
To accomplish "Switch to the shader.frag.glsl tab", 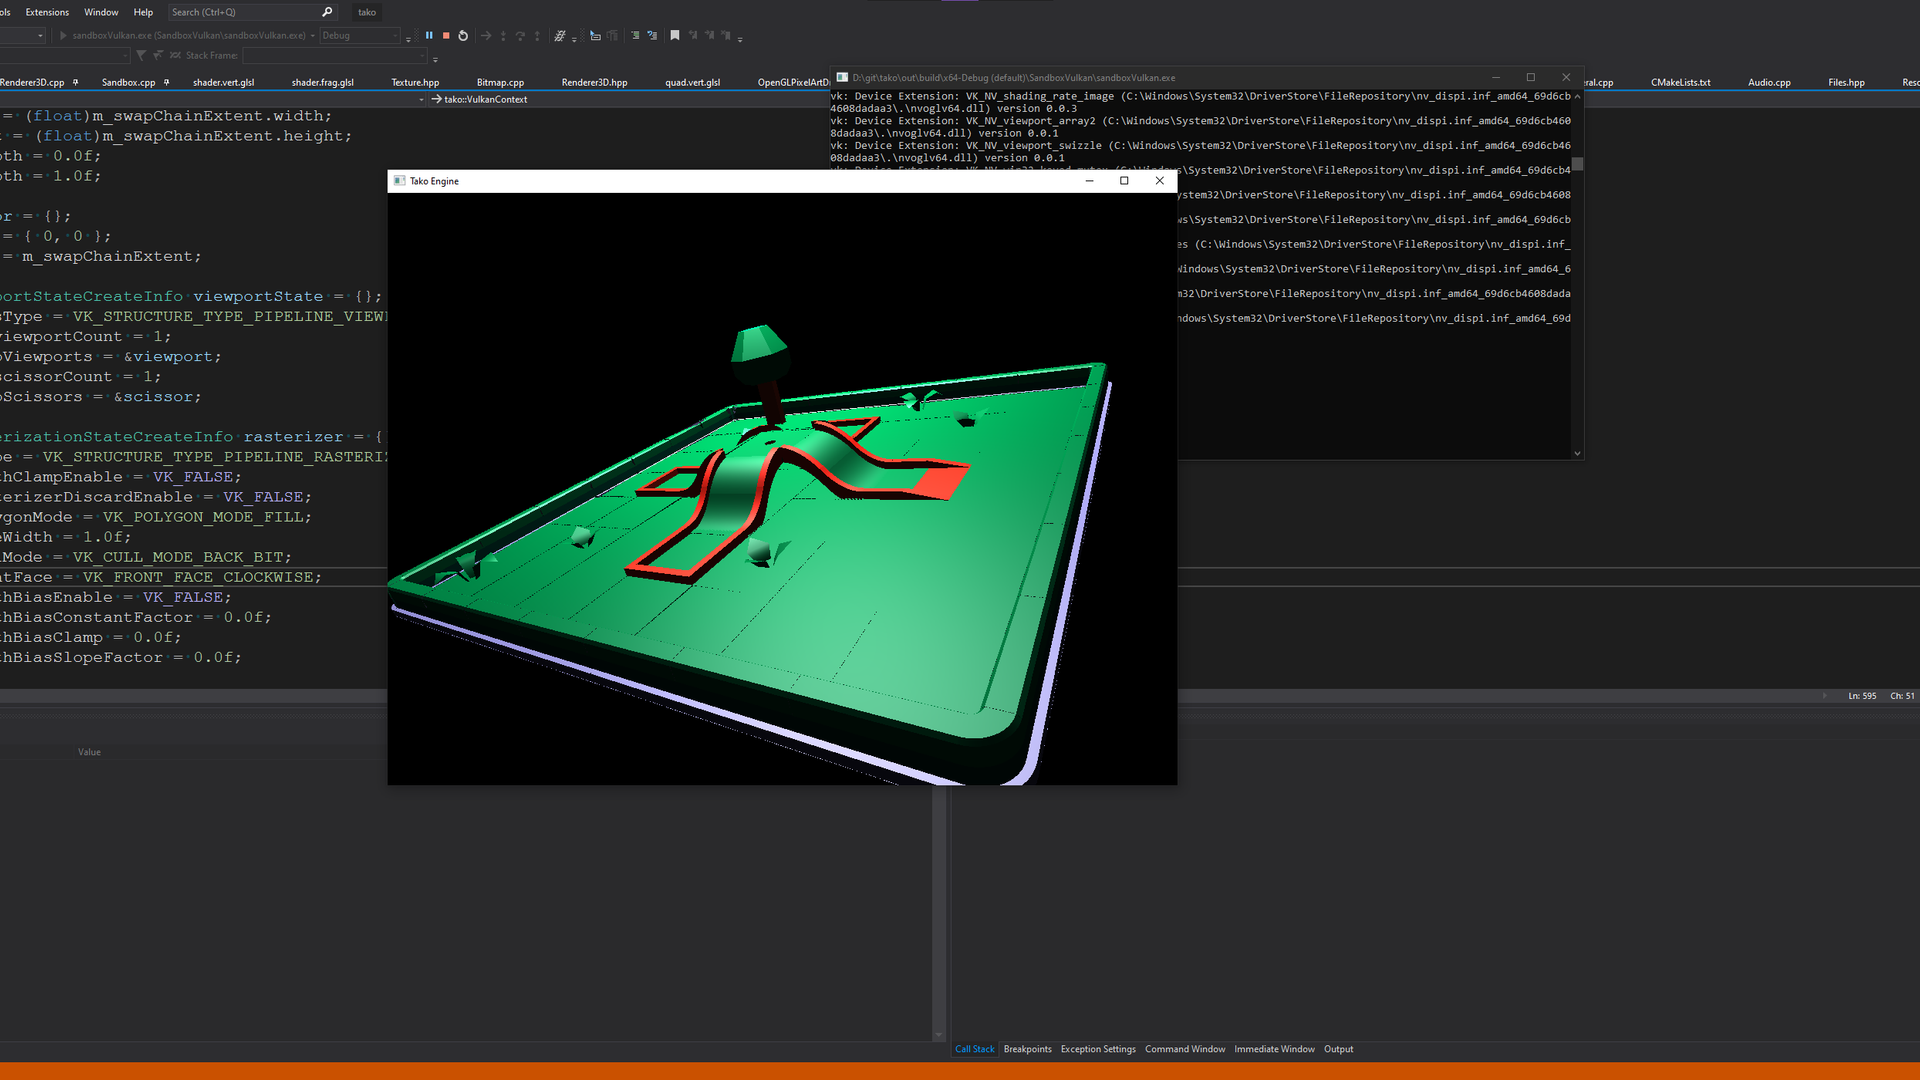I will (x=322, y=82).
